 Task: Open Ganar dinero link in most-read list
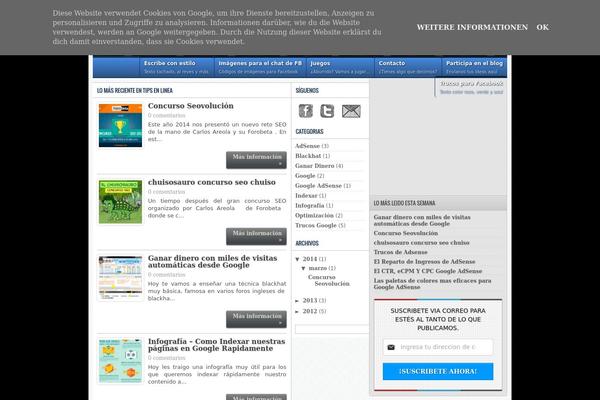coord(422,220)
